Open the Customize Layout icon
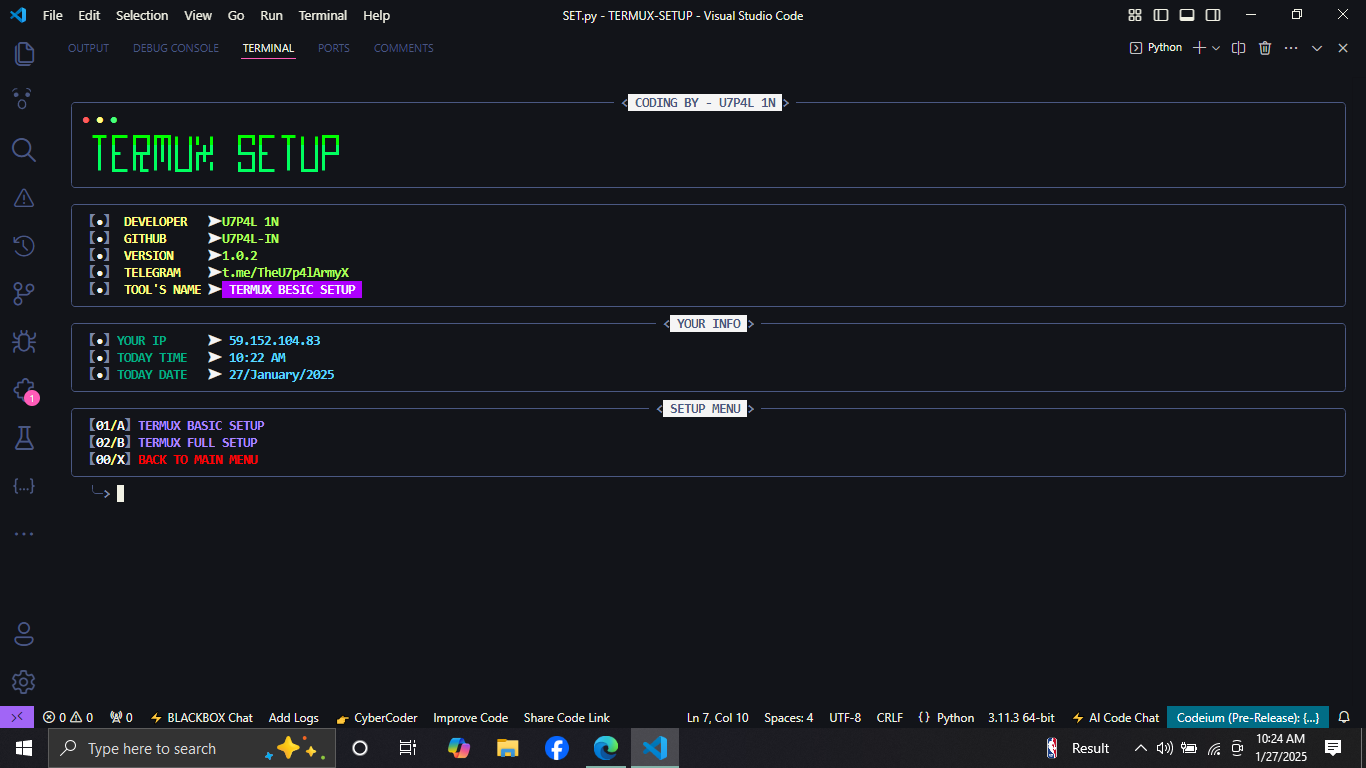Screen dimensions: 1366x768 [x=1135, y=15]
